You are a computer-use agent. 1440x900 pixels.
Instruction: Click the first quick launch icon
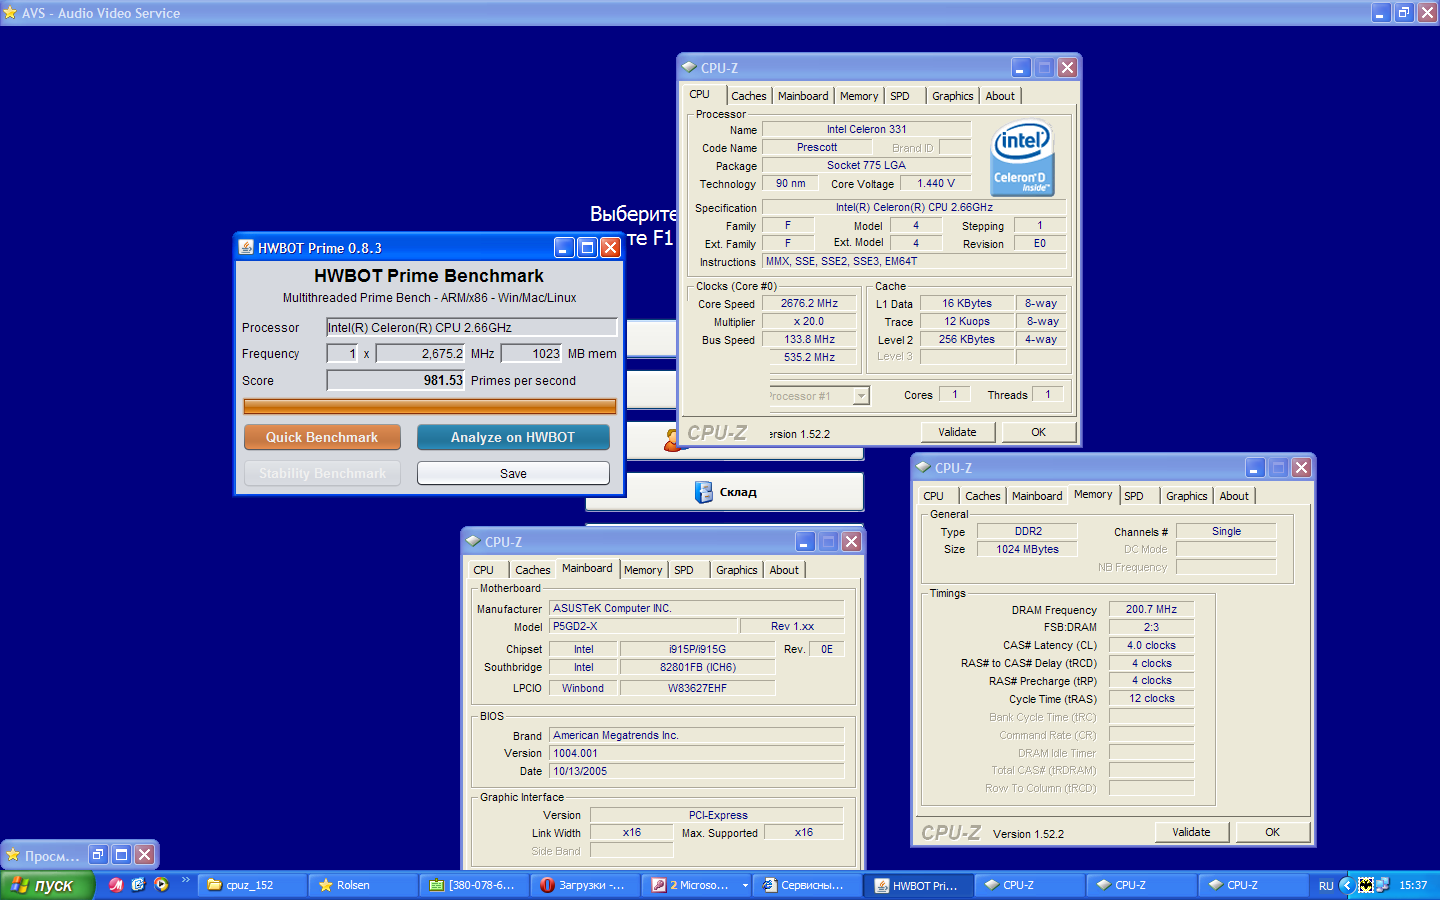[x=116, y=885]
